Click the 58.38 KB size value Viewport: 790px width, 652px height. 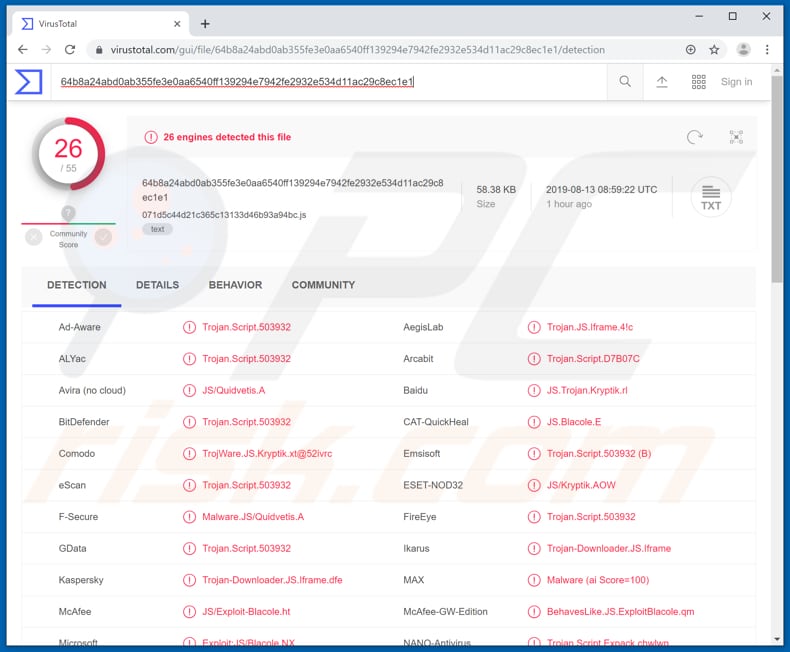point(496,189)
